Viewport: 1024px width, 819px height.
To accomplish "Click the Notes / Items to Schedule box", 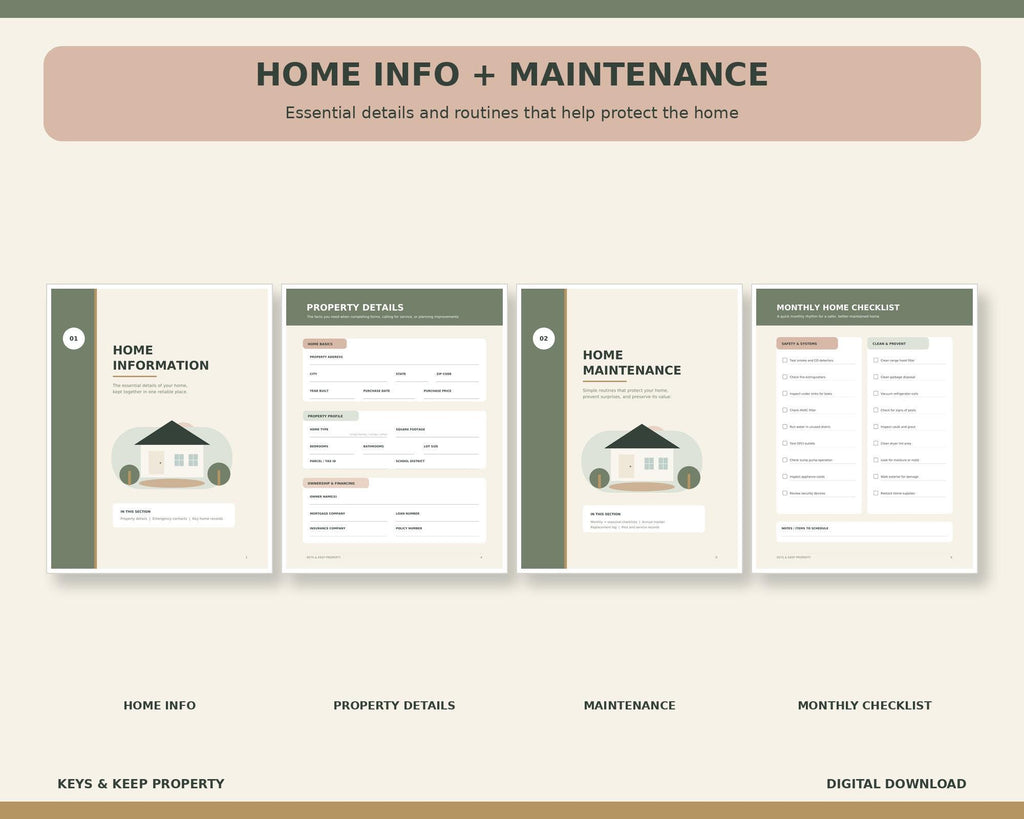I will [864, 532].
